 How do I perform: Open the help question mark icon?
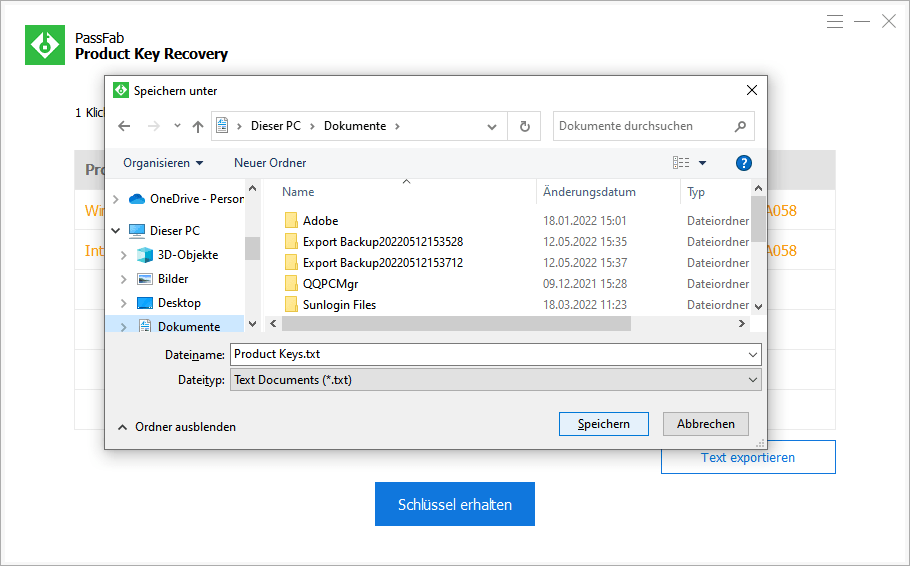[x=743, y=163]
